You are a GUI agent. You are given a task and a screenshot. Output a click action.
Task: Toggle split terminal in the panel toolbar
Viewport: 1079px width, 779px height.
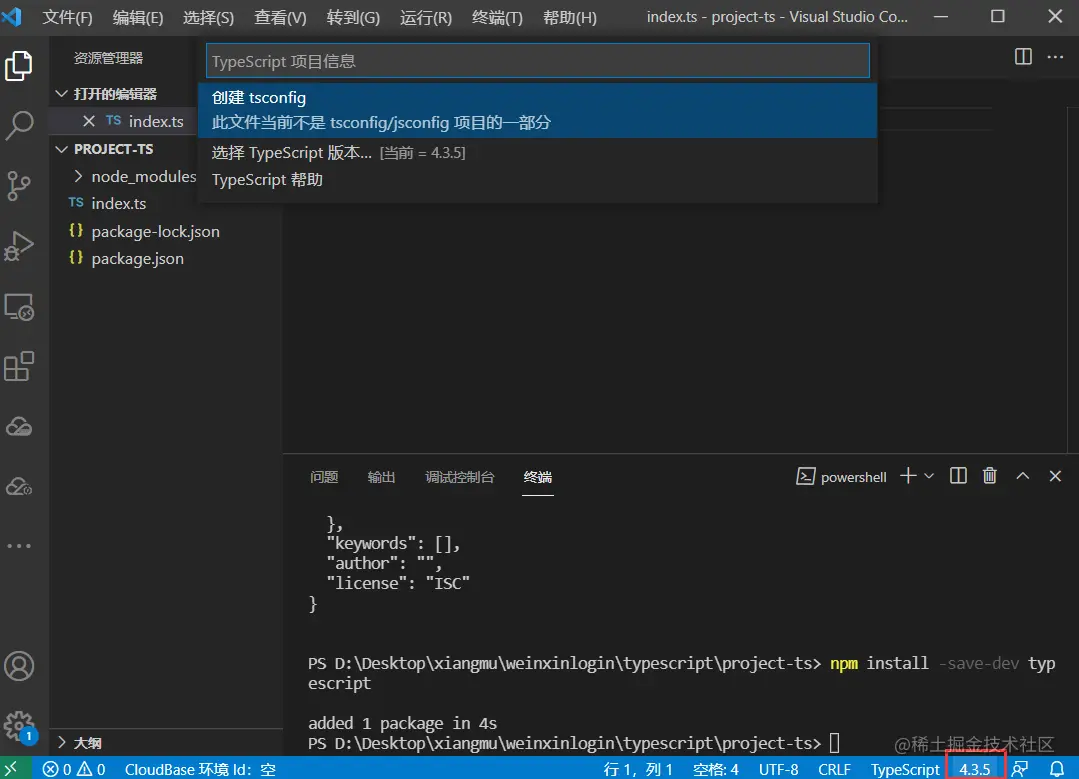[x=957, y=476]
